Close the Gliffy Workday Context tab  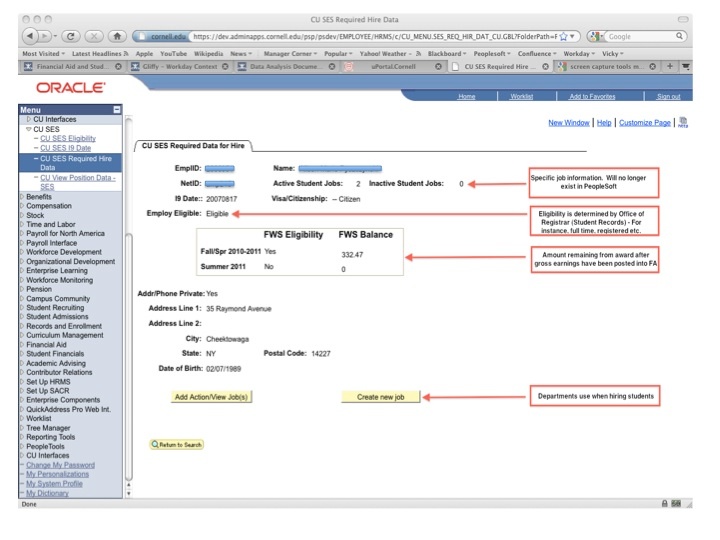click(x=225, y=67)
